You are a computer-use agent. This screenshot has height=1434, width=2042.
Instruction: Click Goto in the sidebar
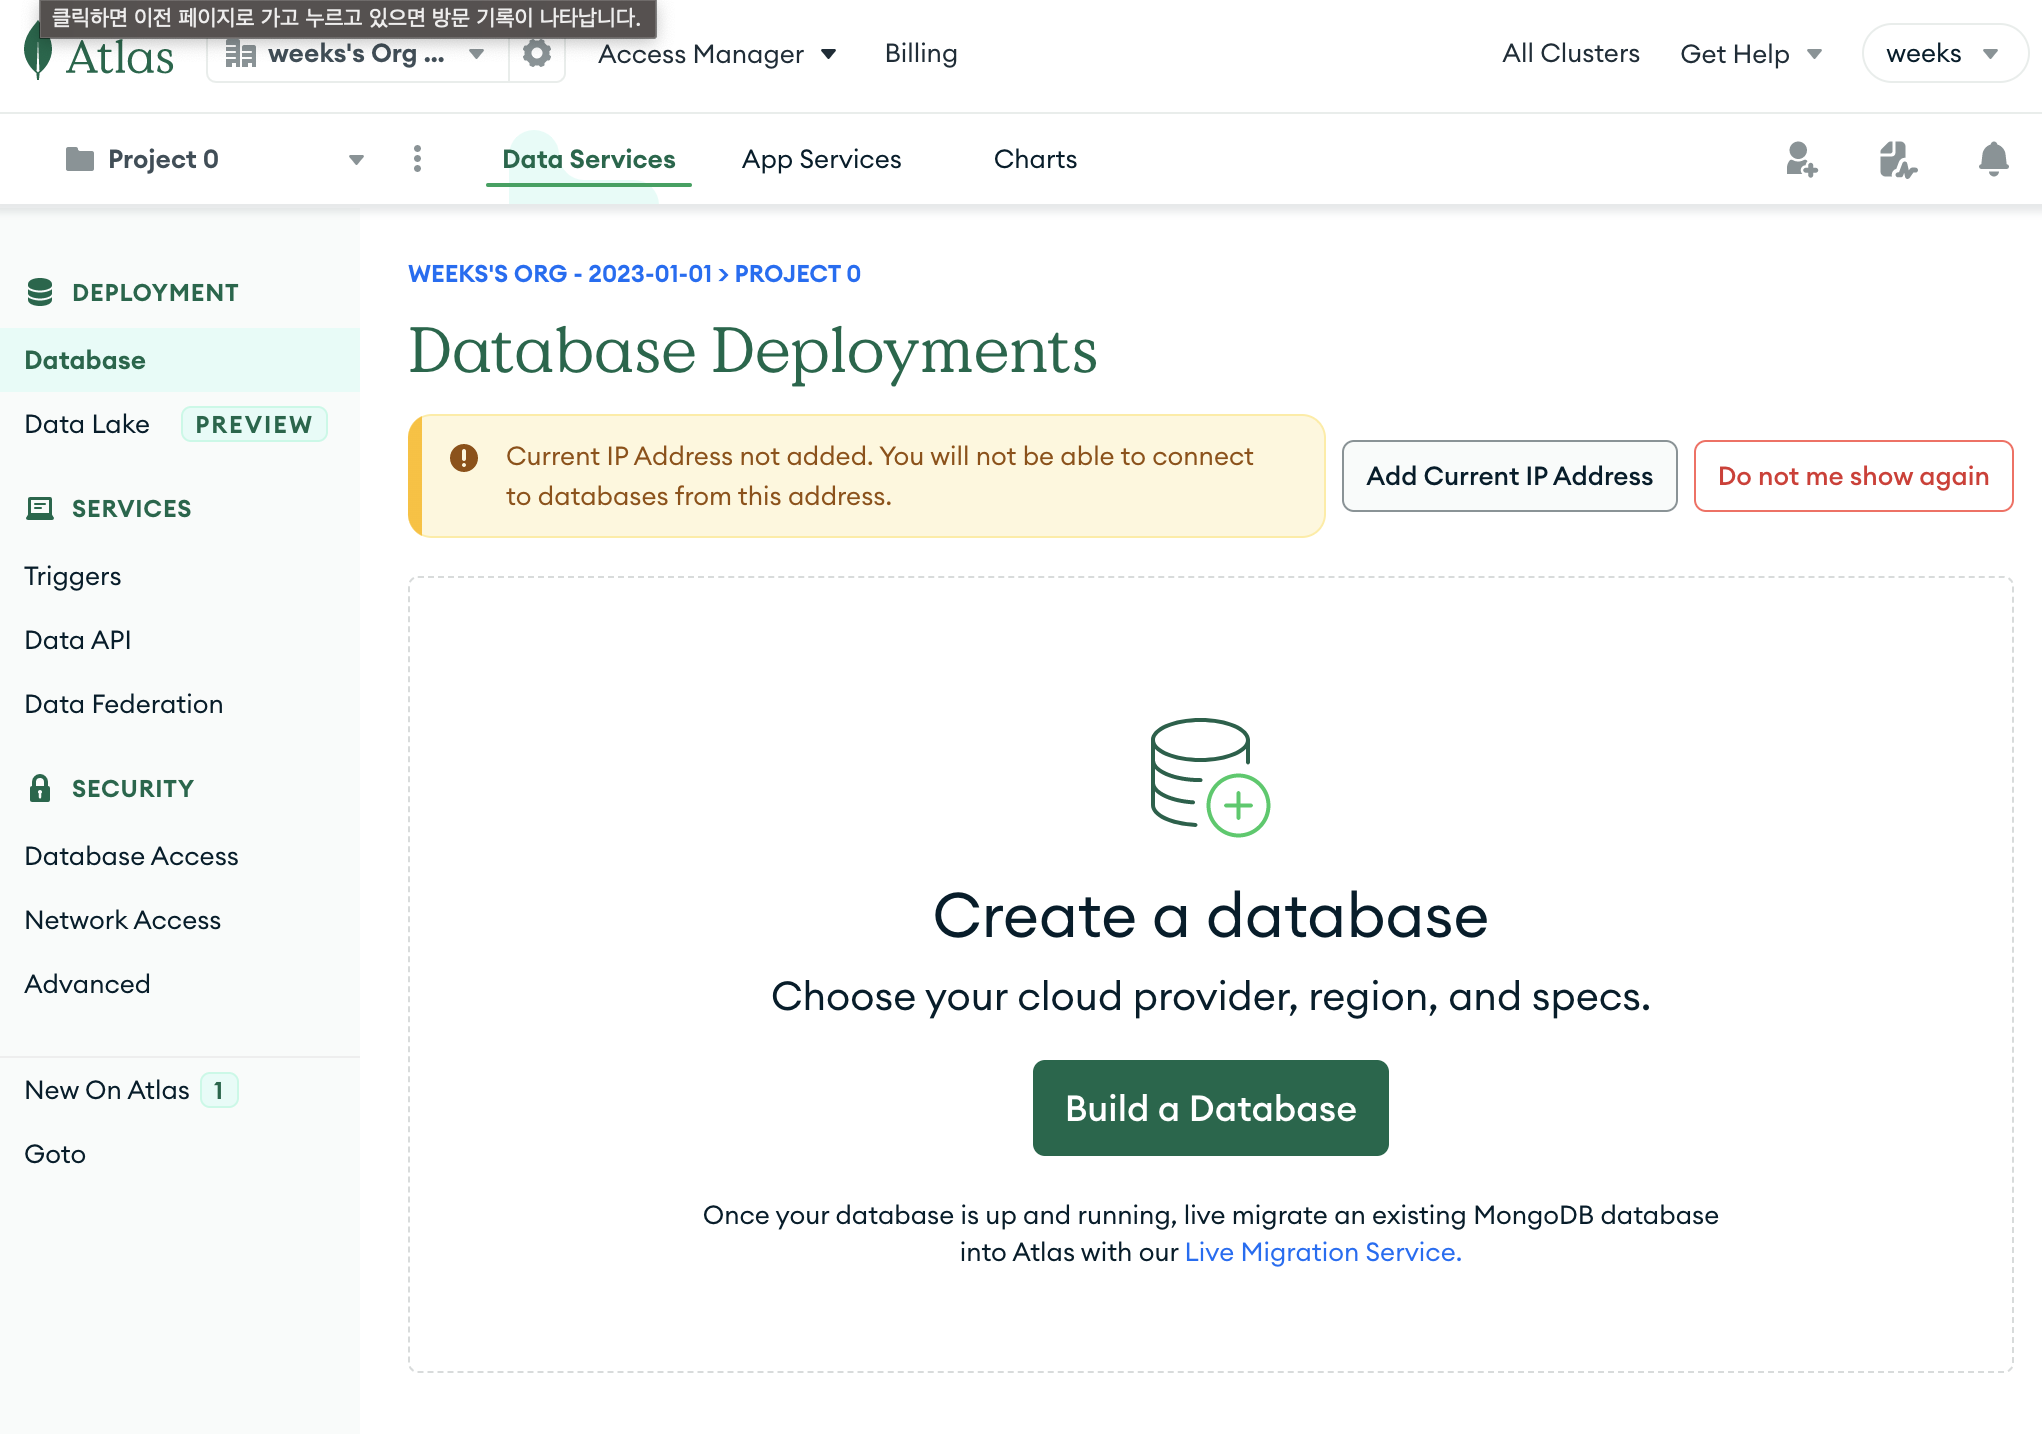tap(55, 1154)
